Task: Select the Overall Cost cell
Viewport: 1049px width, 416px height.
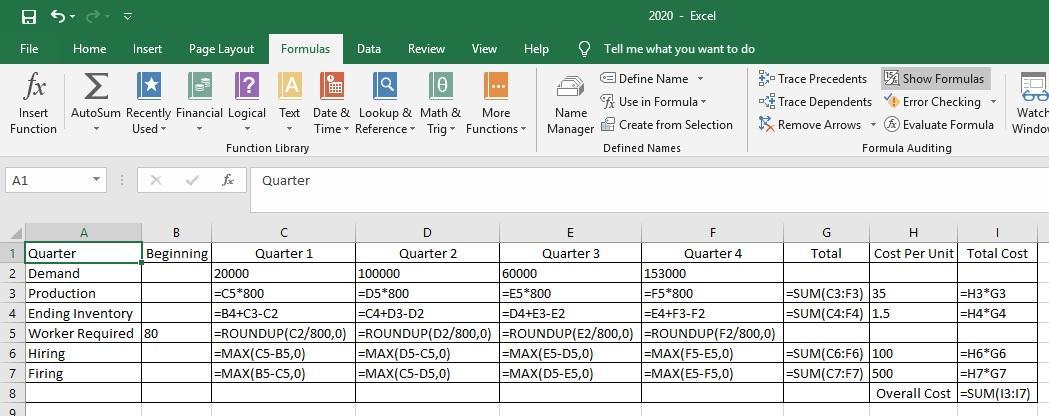Action: pos(914,394)
